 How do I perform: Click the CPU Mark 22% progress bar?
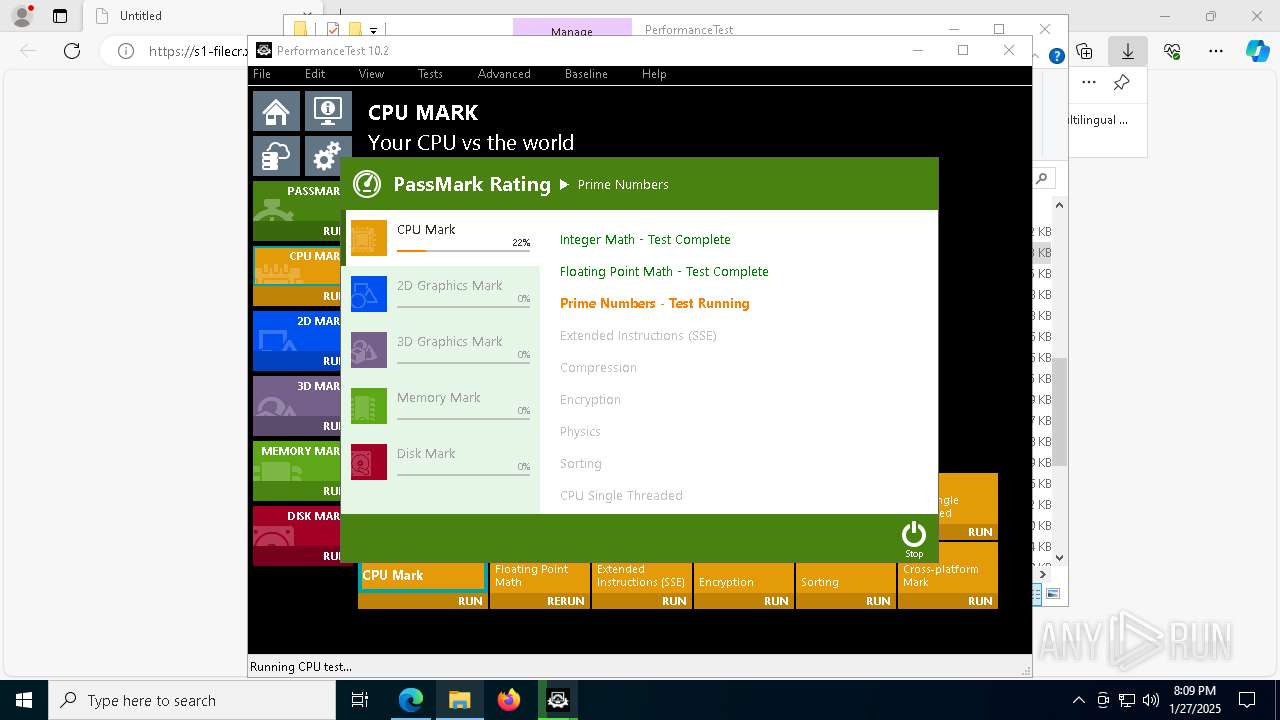coord(463,250)
